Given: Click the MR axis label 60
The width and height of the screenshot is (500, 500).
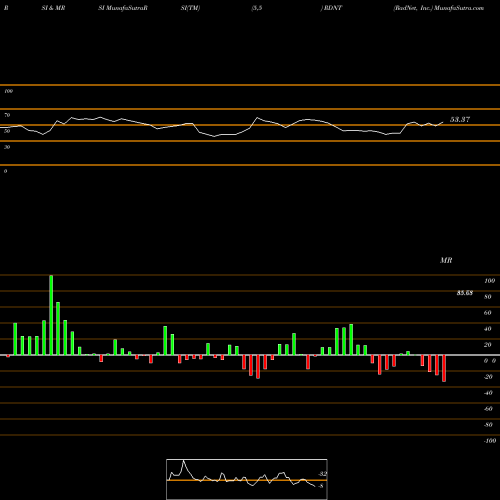Looking at the screenshot, I should pos(488,313).
